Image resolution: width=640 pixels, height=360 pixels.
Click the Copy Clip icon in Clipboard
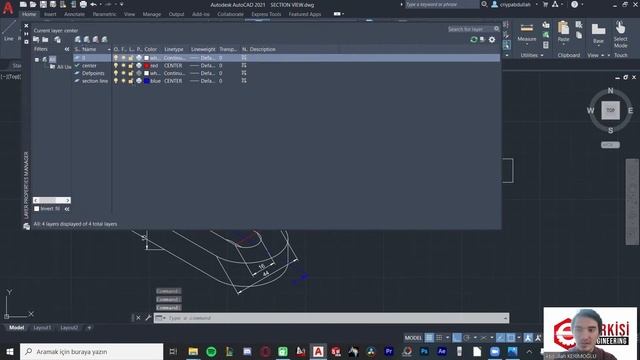(x=579, y=35)
